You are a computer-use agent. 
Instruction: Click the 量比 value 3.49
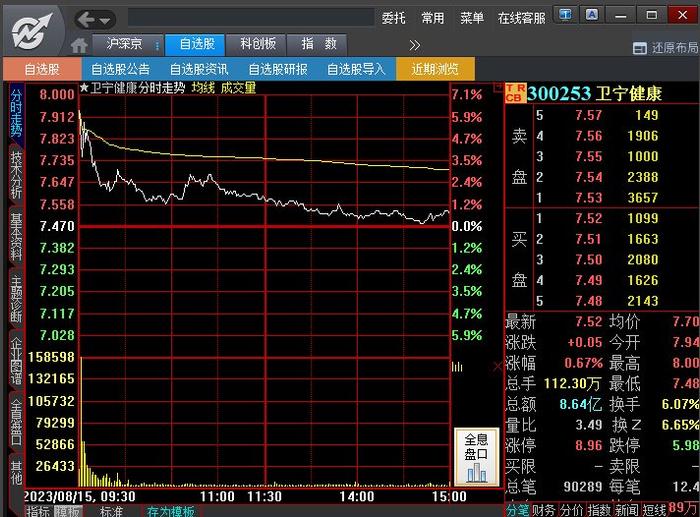[x=589, y=424]
